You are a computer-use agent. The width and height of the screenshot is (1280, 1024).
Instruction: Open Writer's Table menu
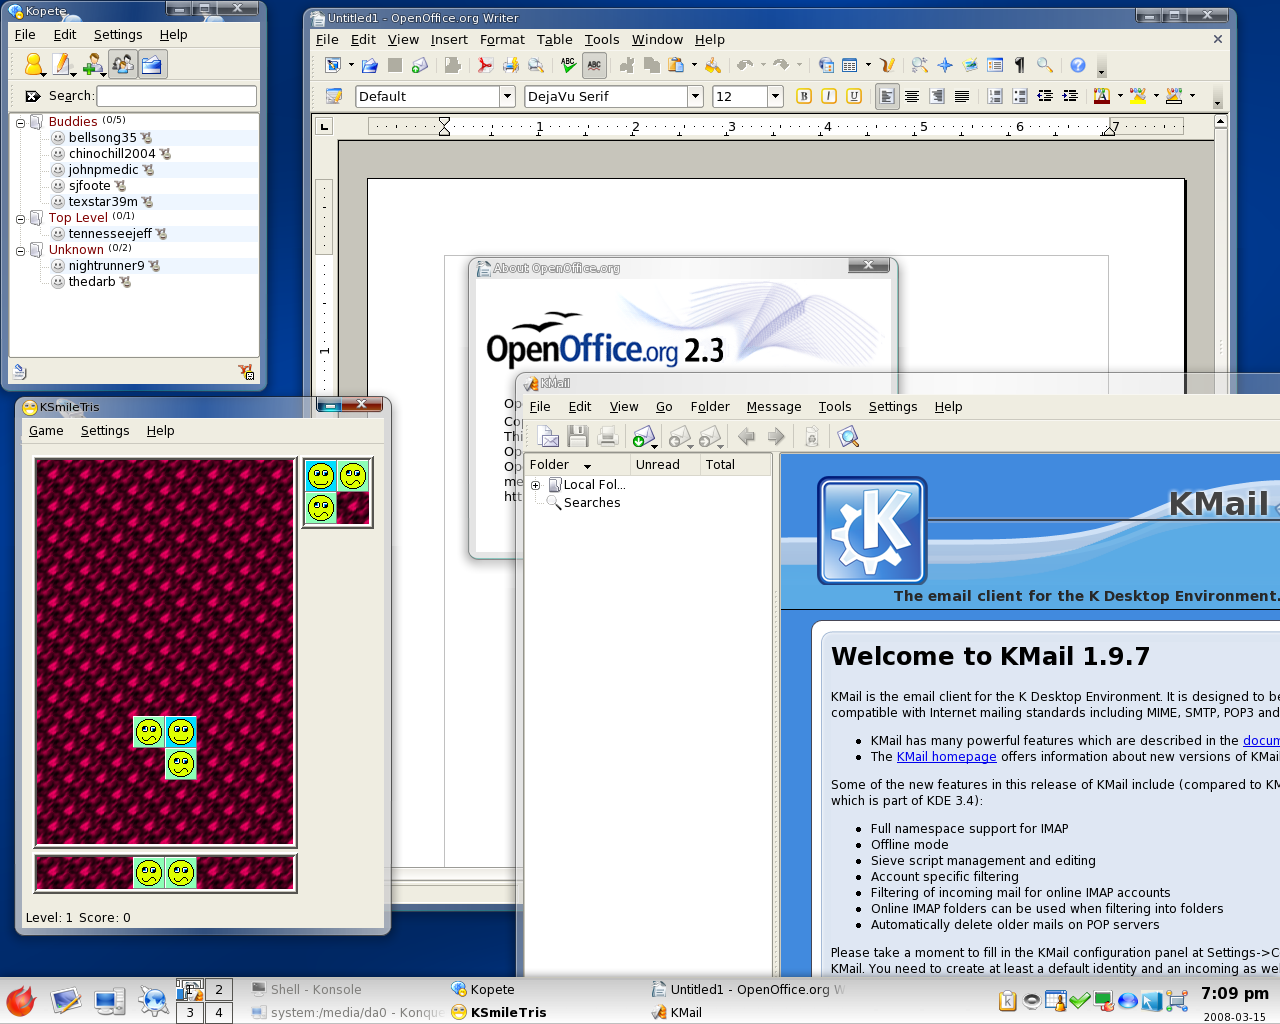click(554, 39)
